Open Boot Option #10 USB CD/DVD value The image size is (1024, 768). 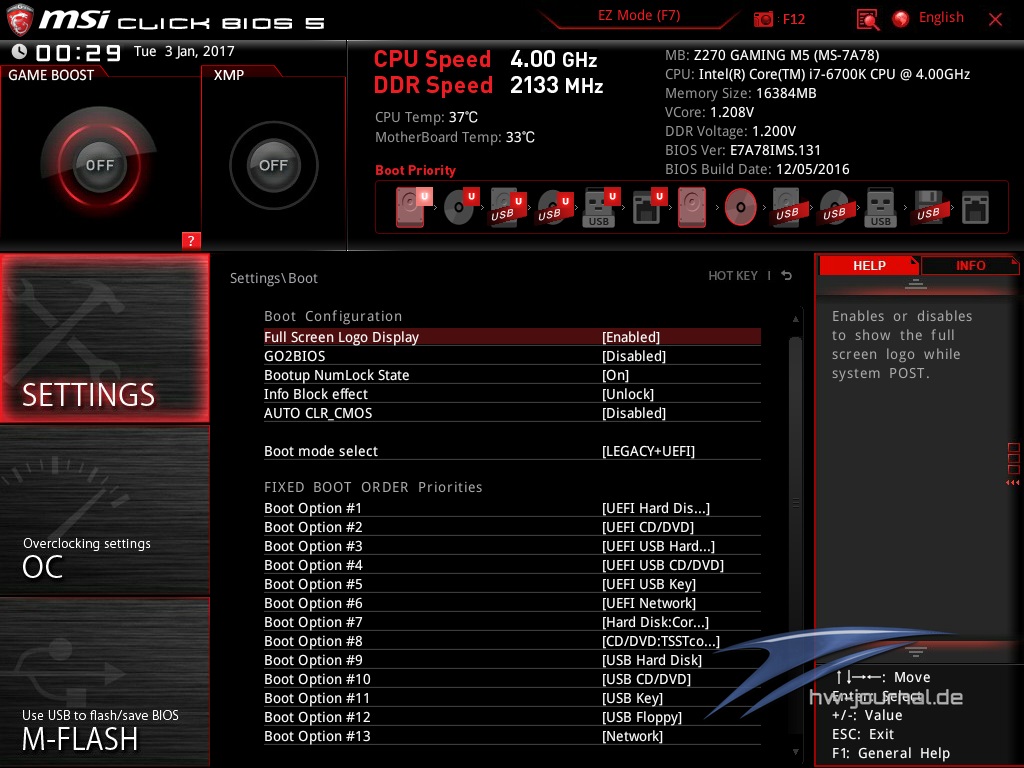647,678
